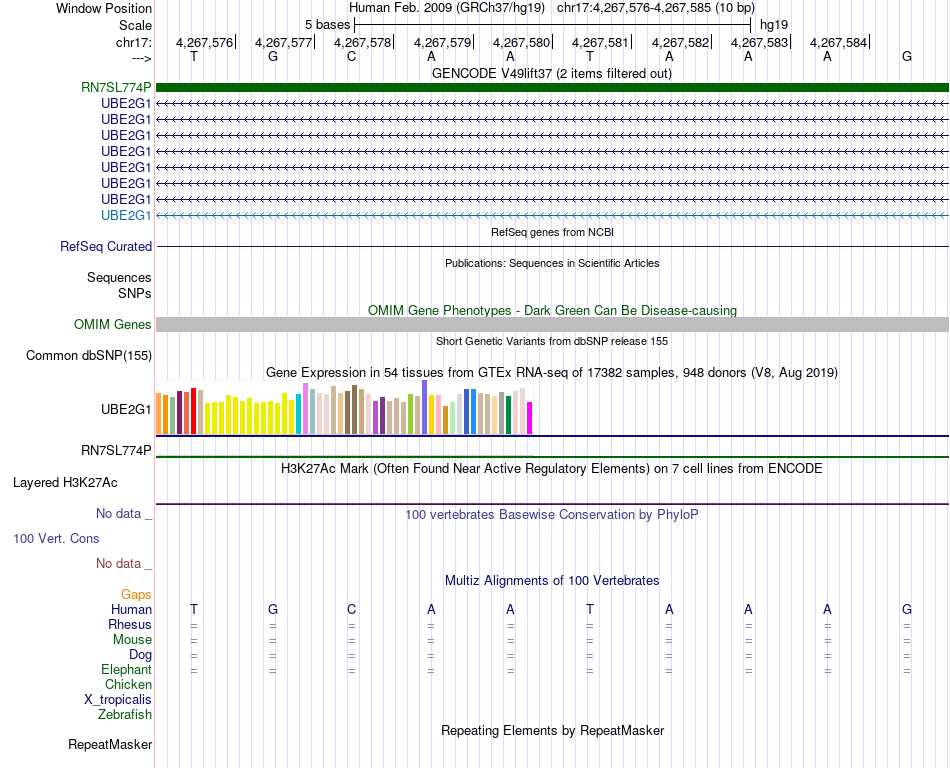Click the chr17:4,267,576-4,267,585 position text
Screen dimensions: 950x768
(656, 8)
